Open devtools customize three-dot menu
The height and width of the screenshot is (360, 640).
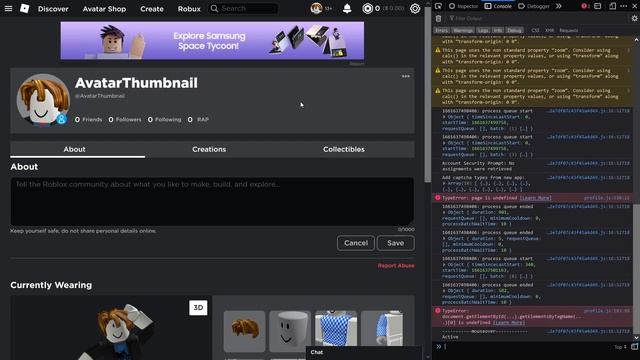tap(623, 6)
